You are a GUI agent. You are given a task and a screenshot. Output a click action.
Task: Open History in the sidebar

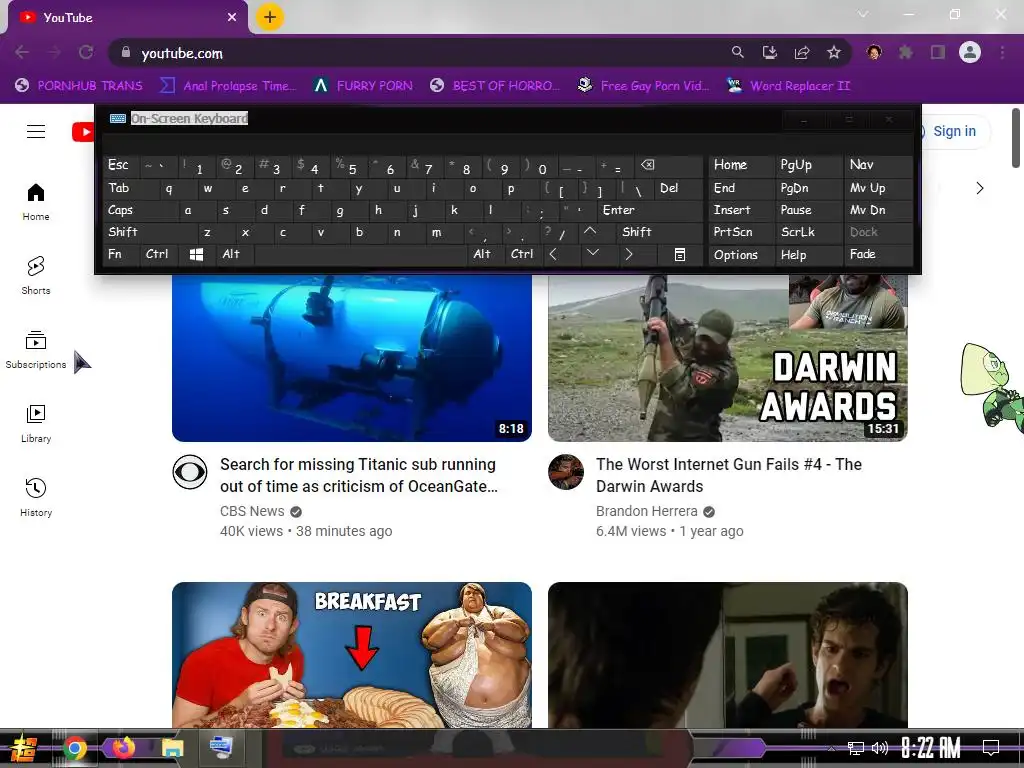pyautogui.click(x=36, y=498)
